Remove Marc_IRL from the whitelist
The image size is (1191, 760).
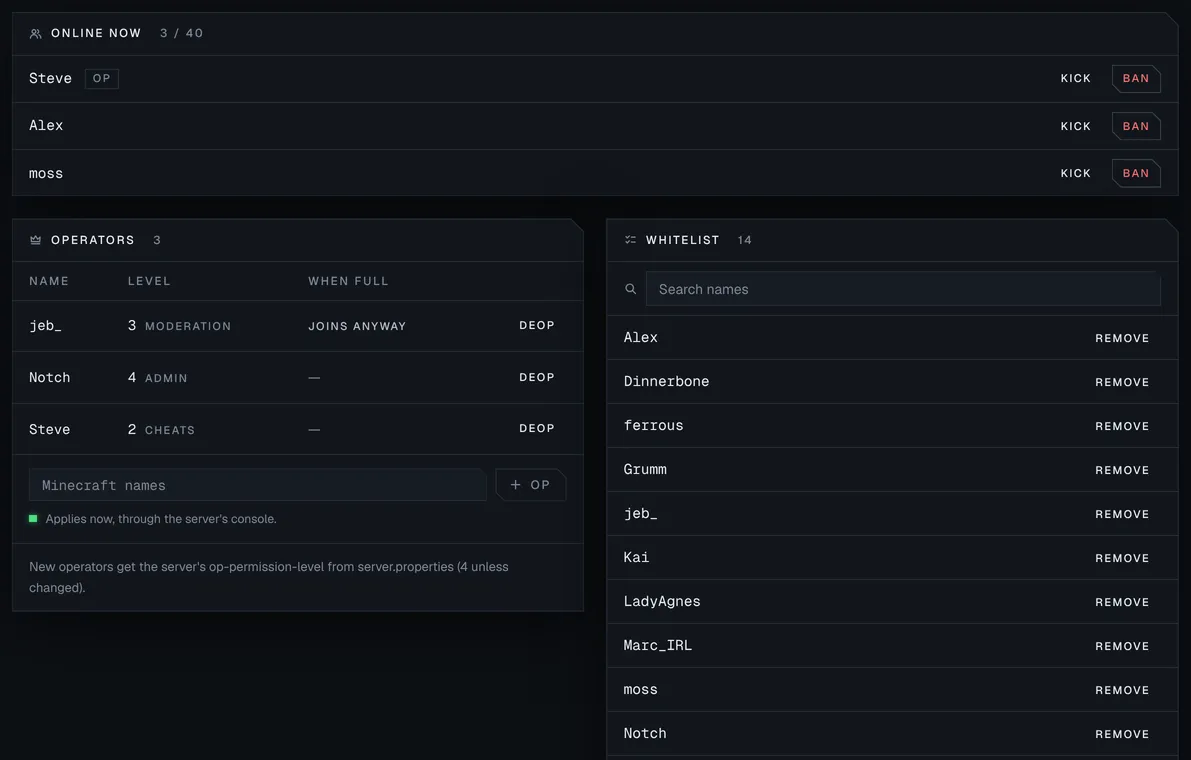[1122, 646]
